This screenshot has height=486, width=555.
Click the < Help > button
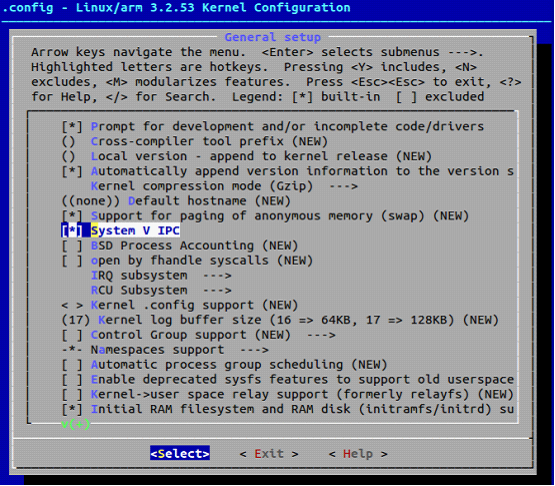tap(358, 453)
